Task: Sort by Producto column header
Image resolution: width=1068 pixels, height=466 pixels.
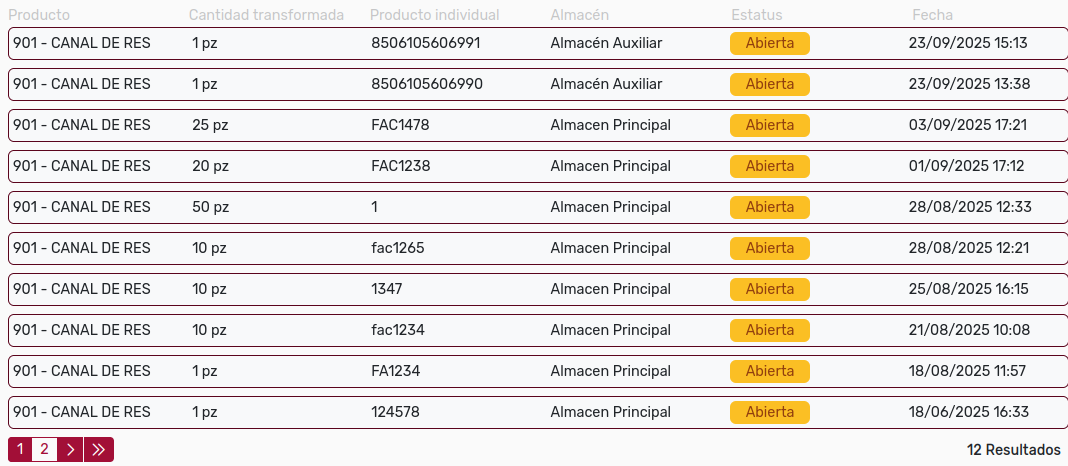Action: 39,15
